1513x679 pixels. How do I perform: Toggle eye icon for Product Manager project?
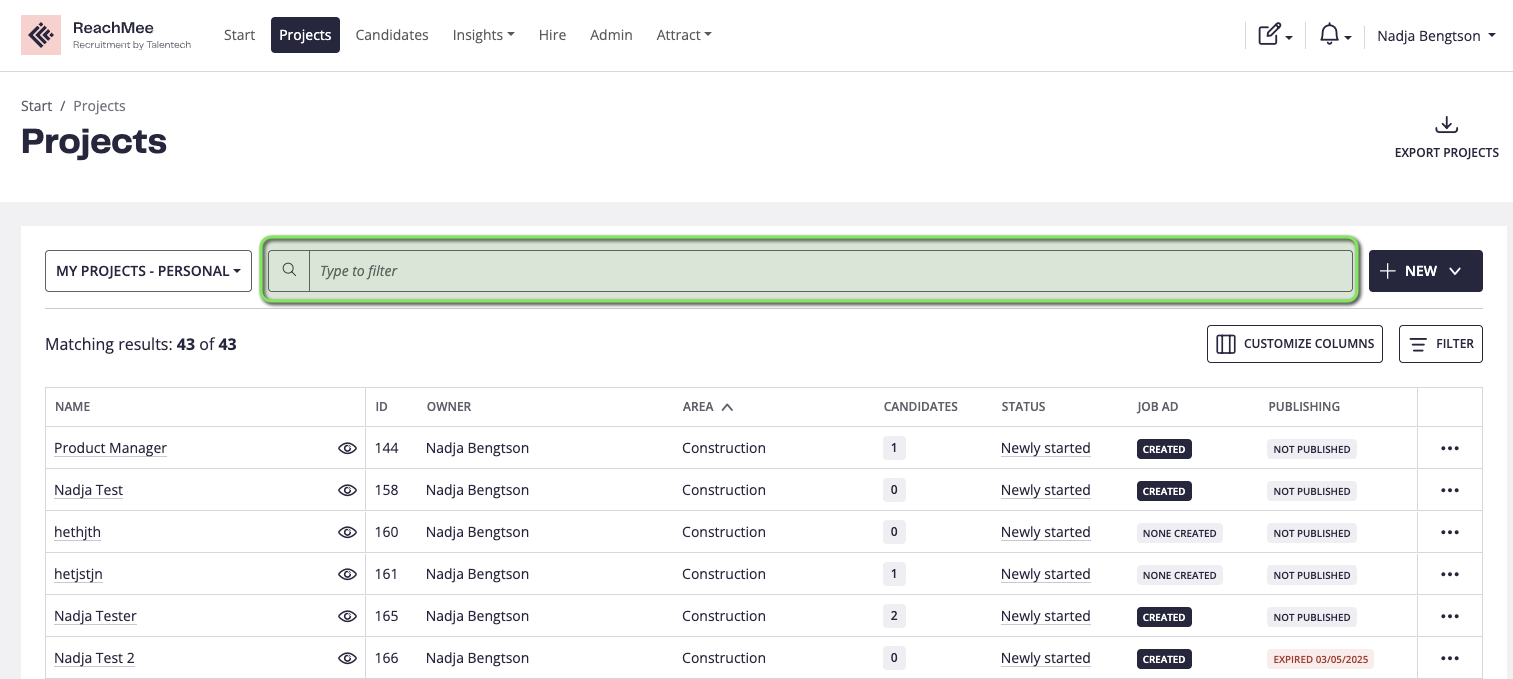[x=347, y=449]
